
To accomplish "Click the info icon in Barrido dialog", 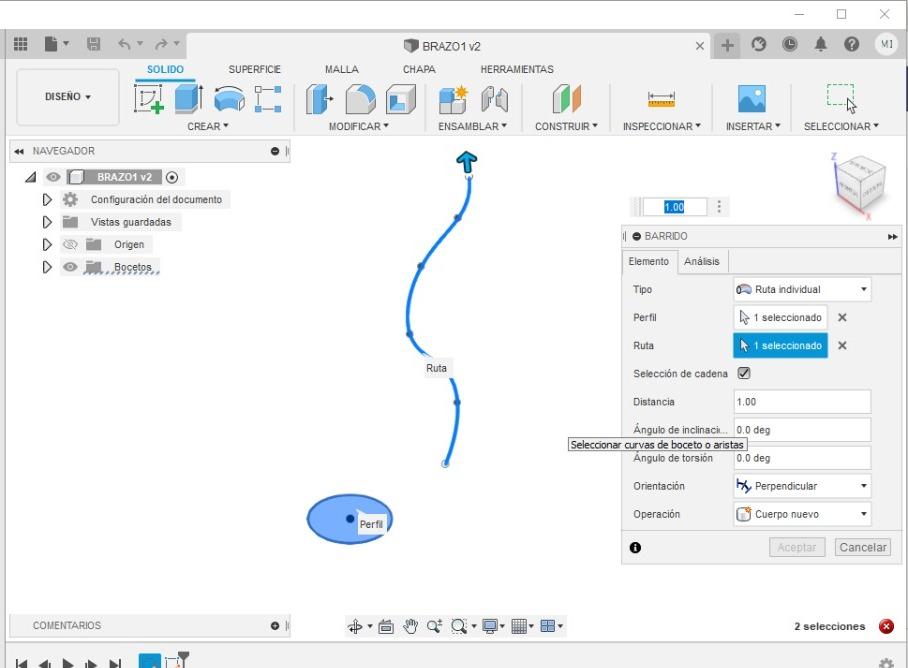I will click(x=635, y=548).
